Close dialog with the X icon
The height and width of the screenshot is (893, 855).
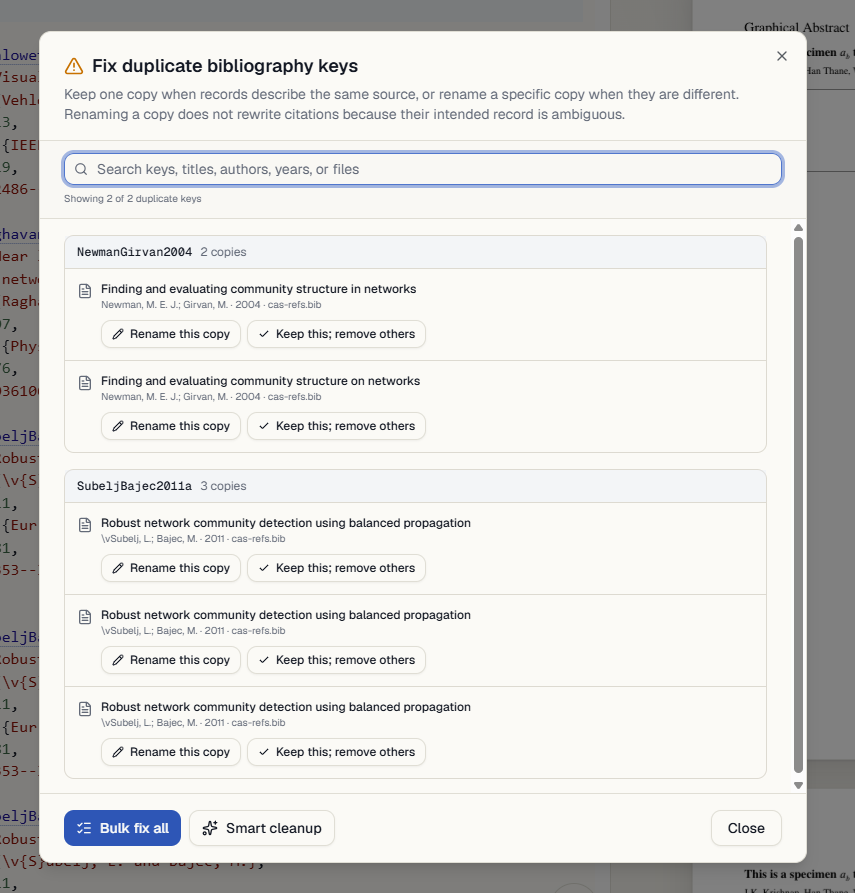coord(782,56)
